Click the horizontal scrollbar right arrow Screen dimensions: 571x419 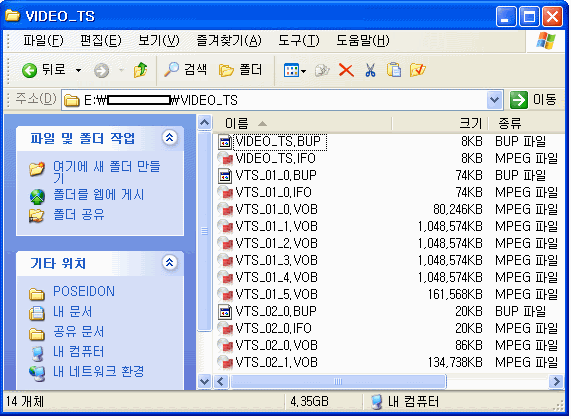pyautogui.click(x=556, y=382)
